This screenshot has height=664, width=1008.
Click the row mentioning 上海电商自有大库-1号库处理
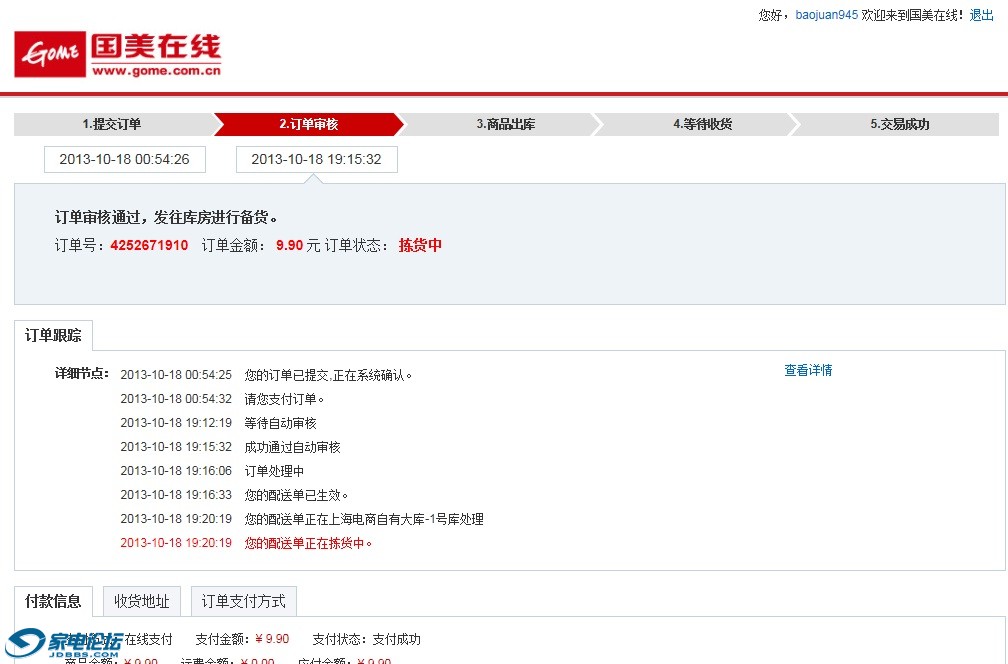point(302,519)
